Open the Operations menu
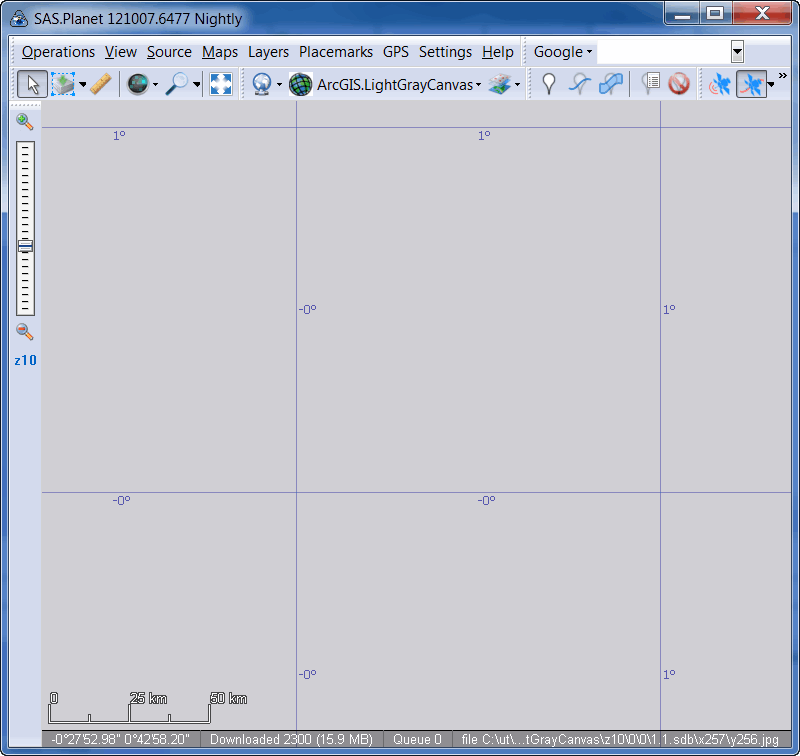 click(x=58, y=52)
